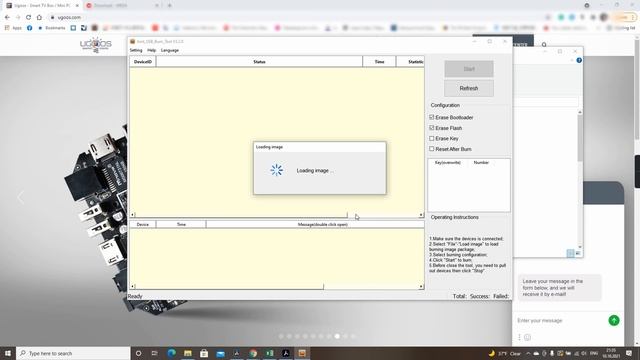Image resolution: width=640 pixels, height=360 pixels.
Task: Click the DeviceID column header
Action: (143, 62)
